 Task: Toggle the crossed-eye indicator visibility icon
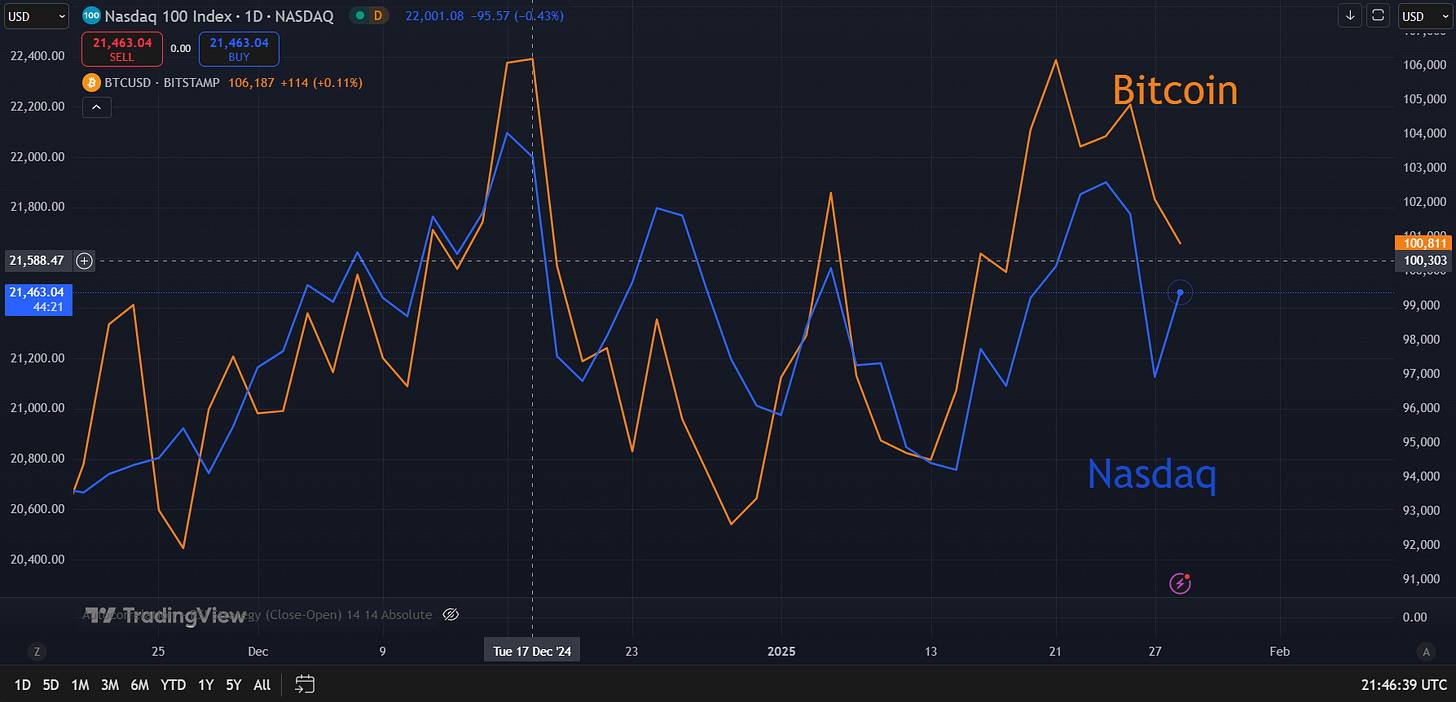tap(450, 615)
